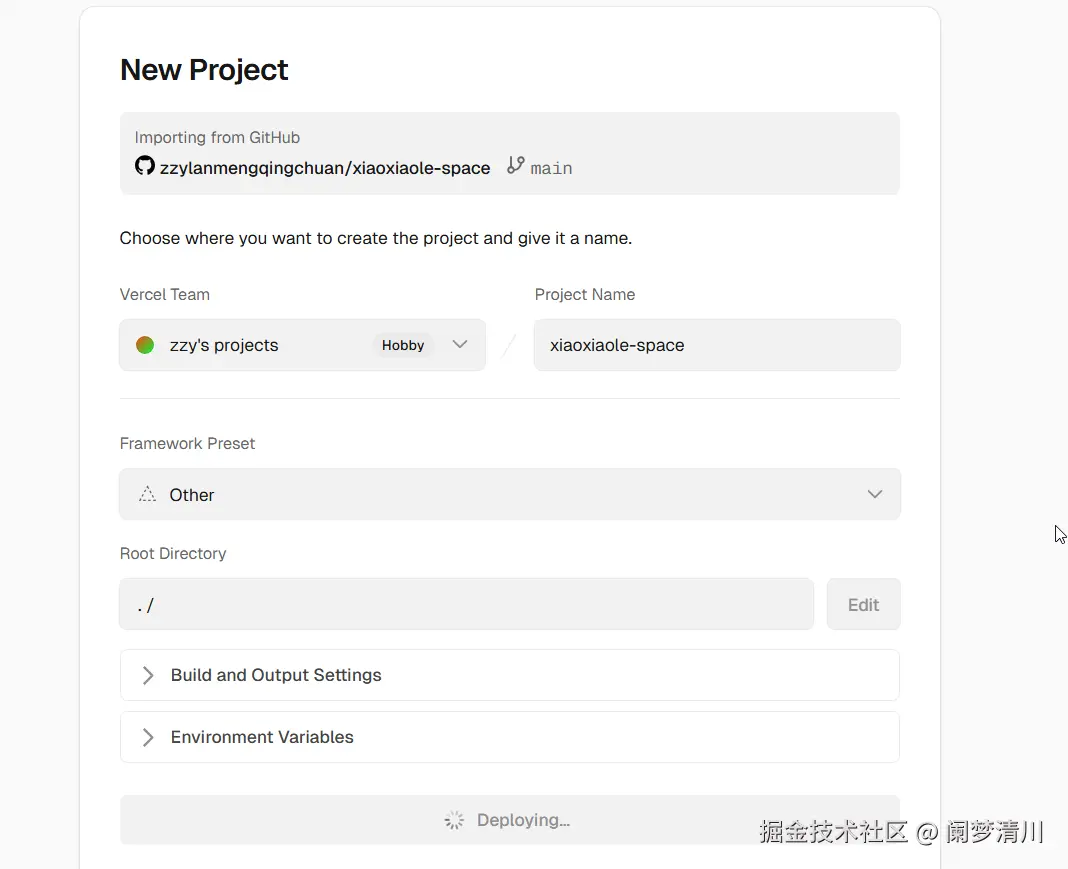Click the git branch icon beside main
The width and height of the screenshot is (1068, 869).
[516, 166]
